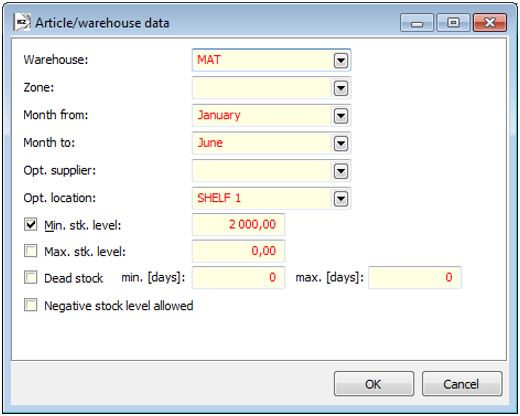
Task: Click the Opt. location: label
Action: [x=60, y=198]
